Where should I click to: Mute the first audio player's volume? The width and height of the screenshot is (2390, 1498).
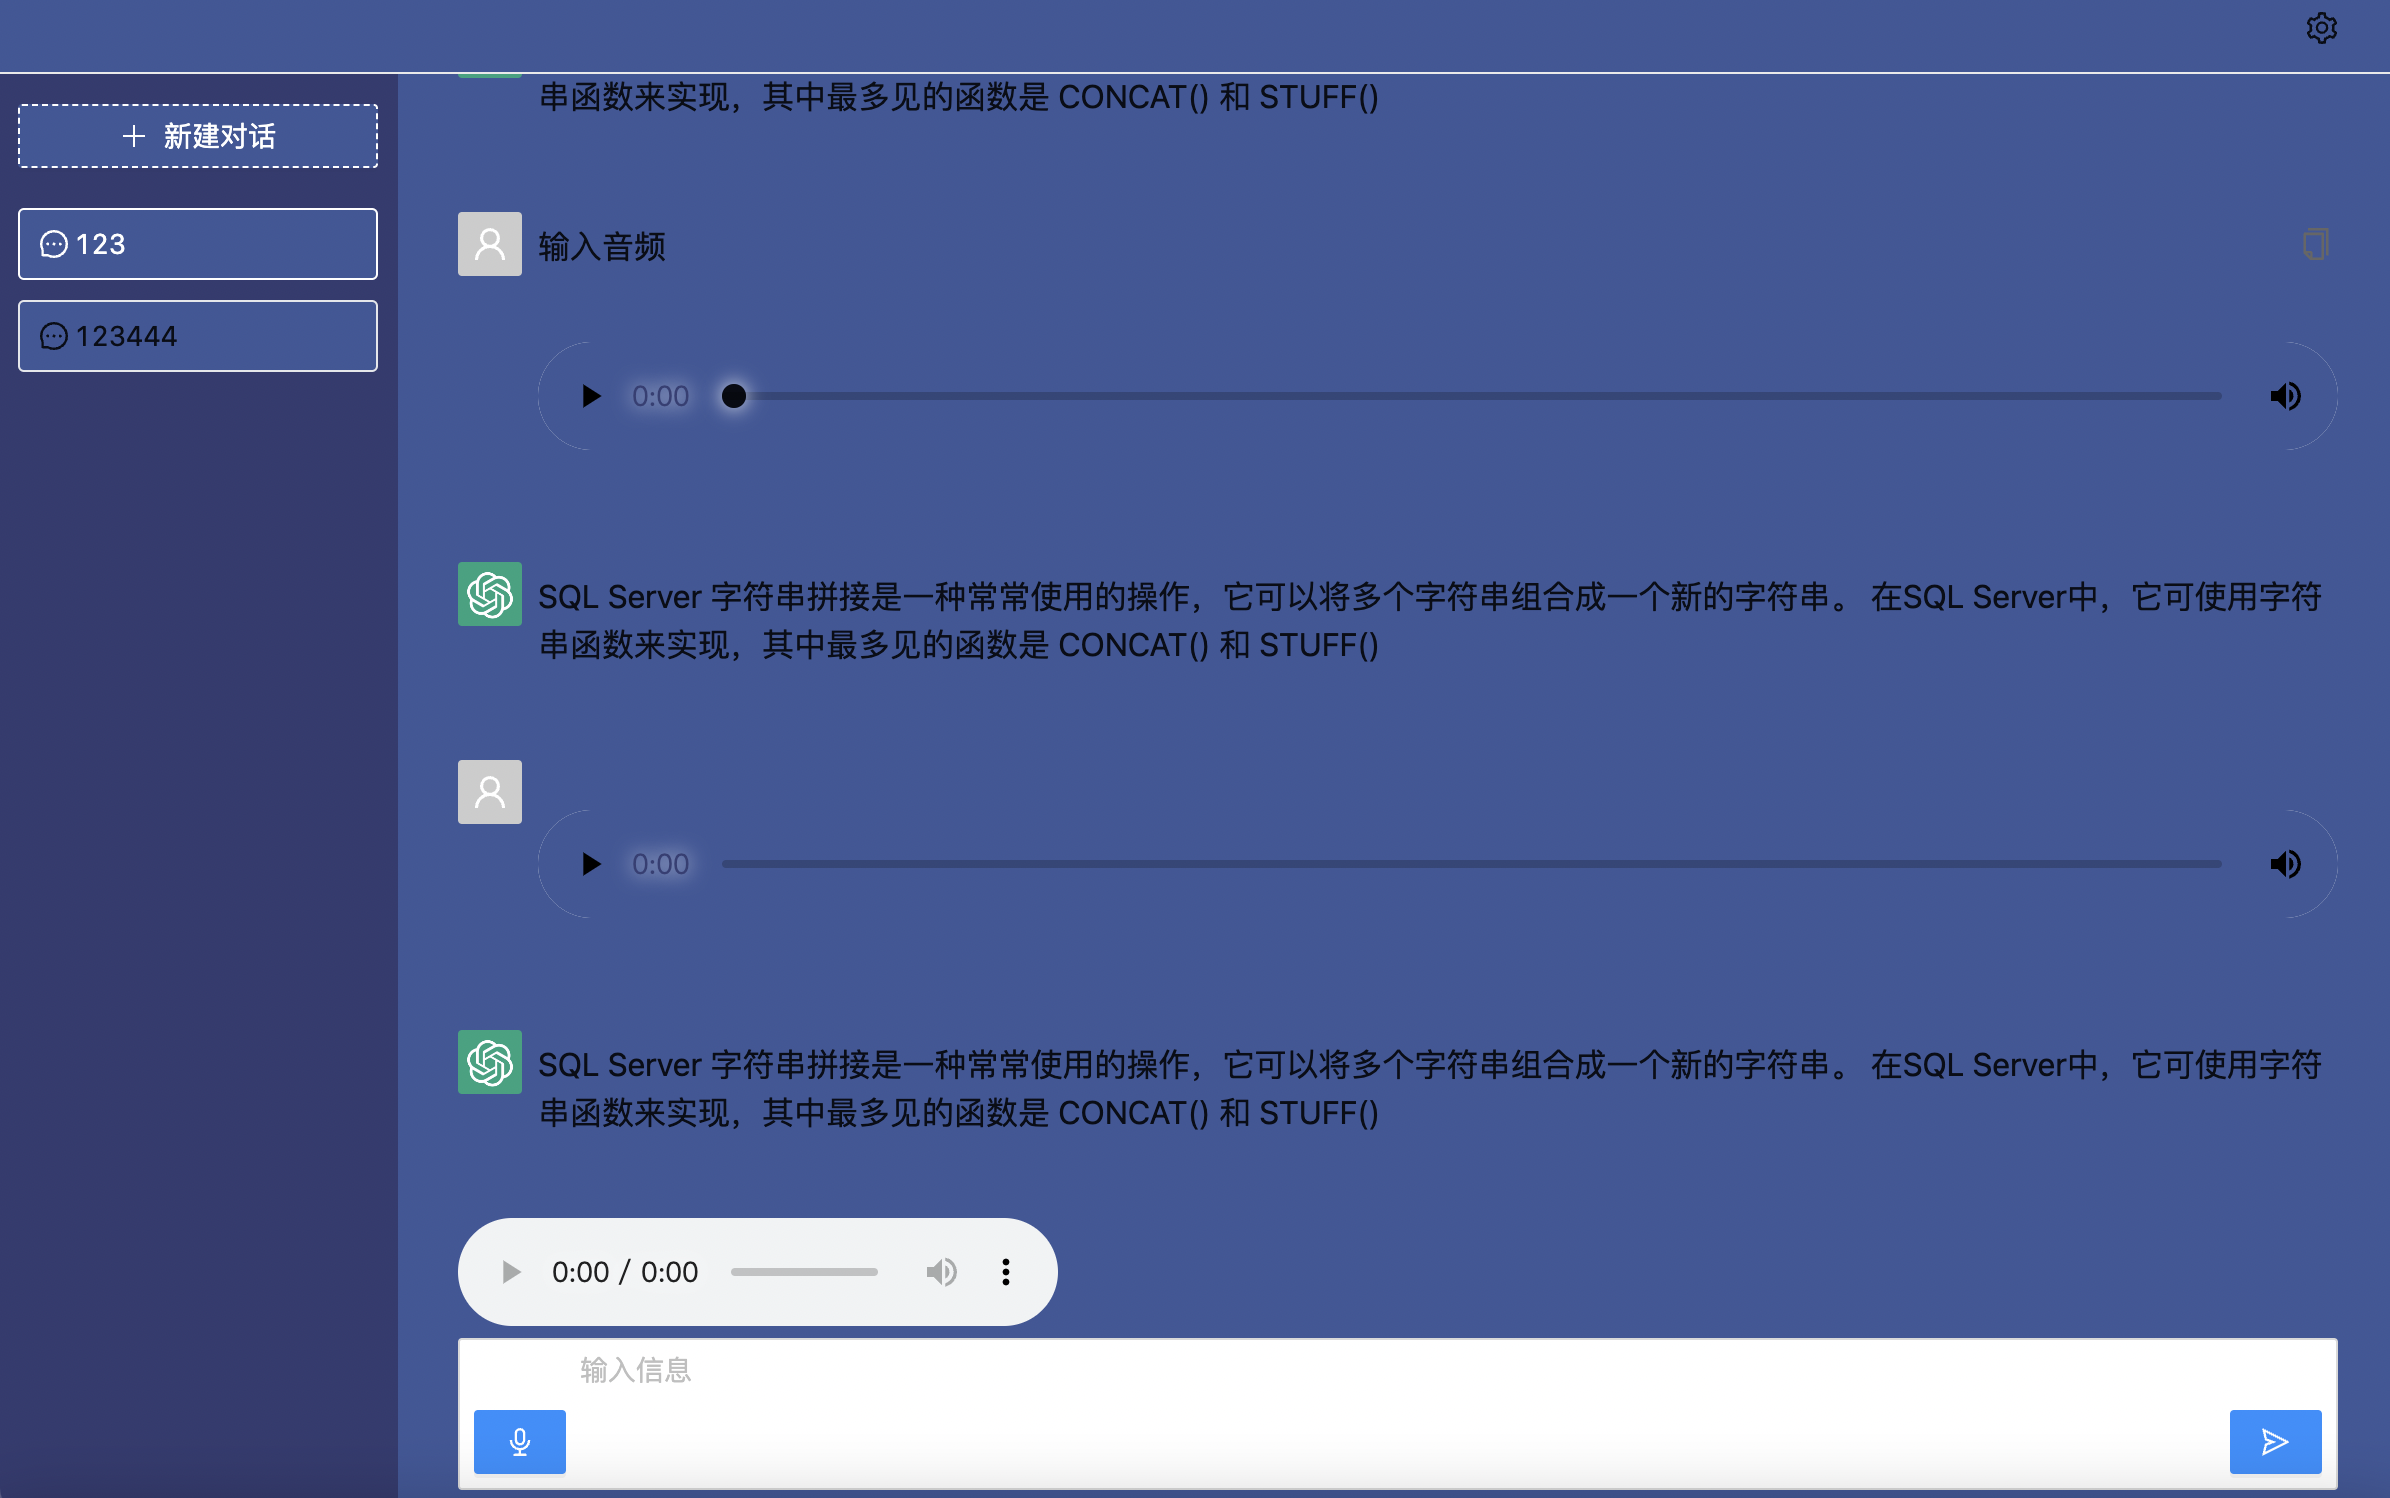[2285, 396]
